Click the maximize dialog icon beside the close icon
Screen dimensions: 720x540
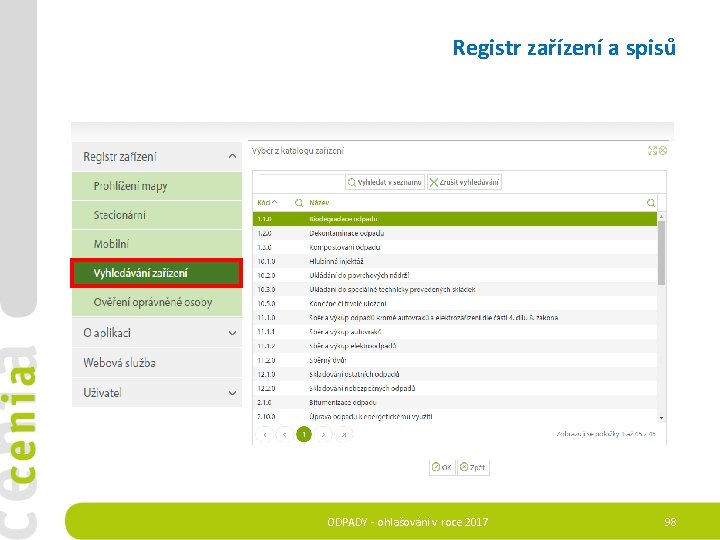(652, 151)
